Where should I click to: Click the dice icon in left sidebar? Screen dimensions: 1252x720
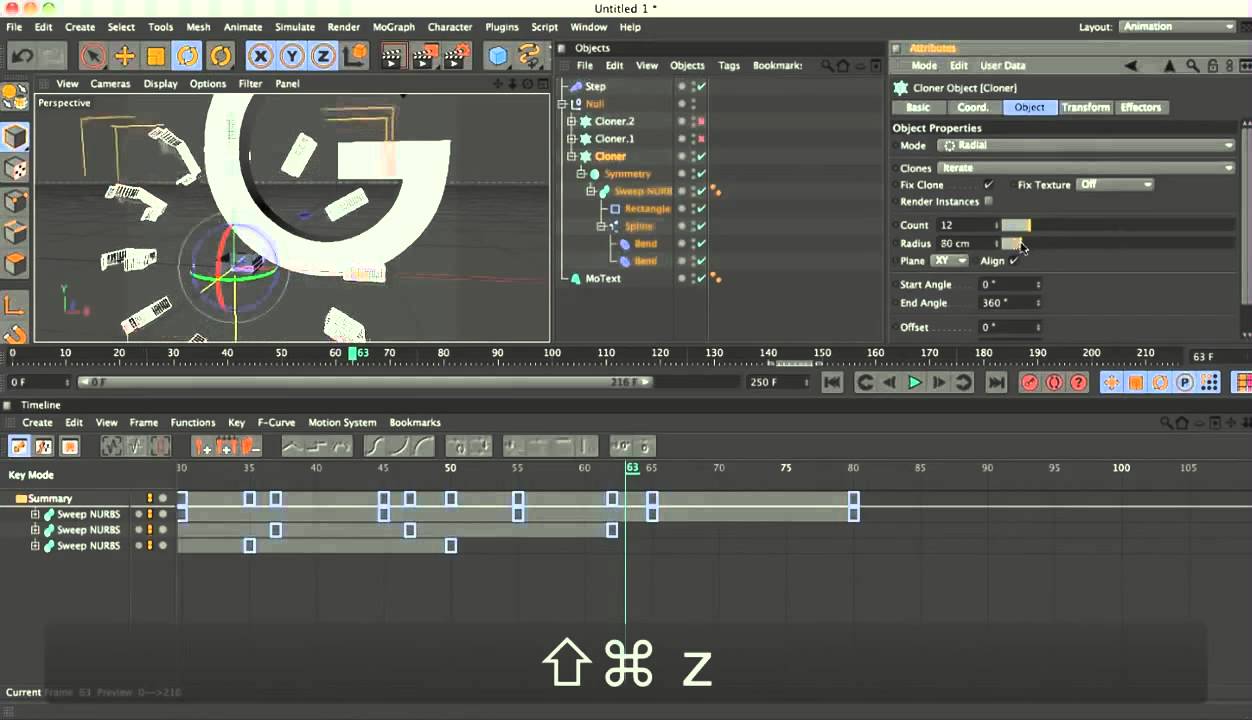point(15,169)
